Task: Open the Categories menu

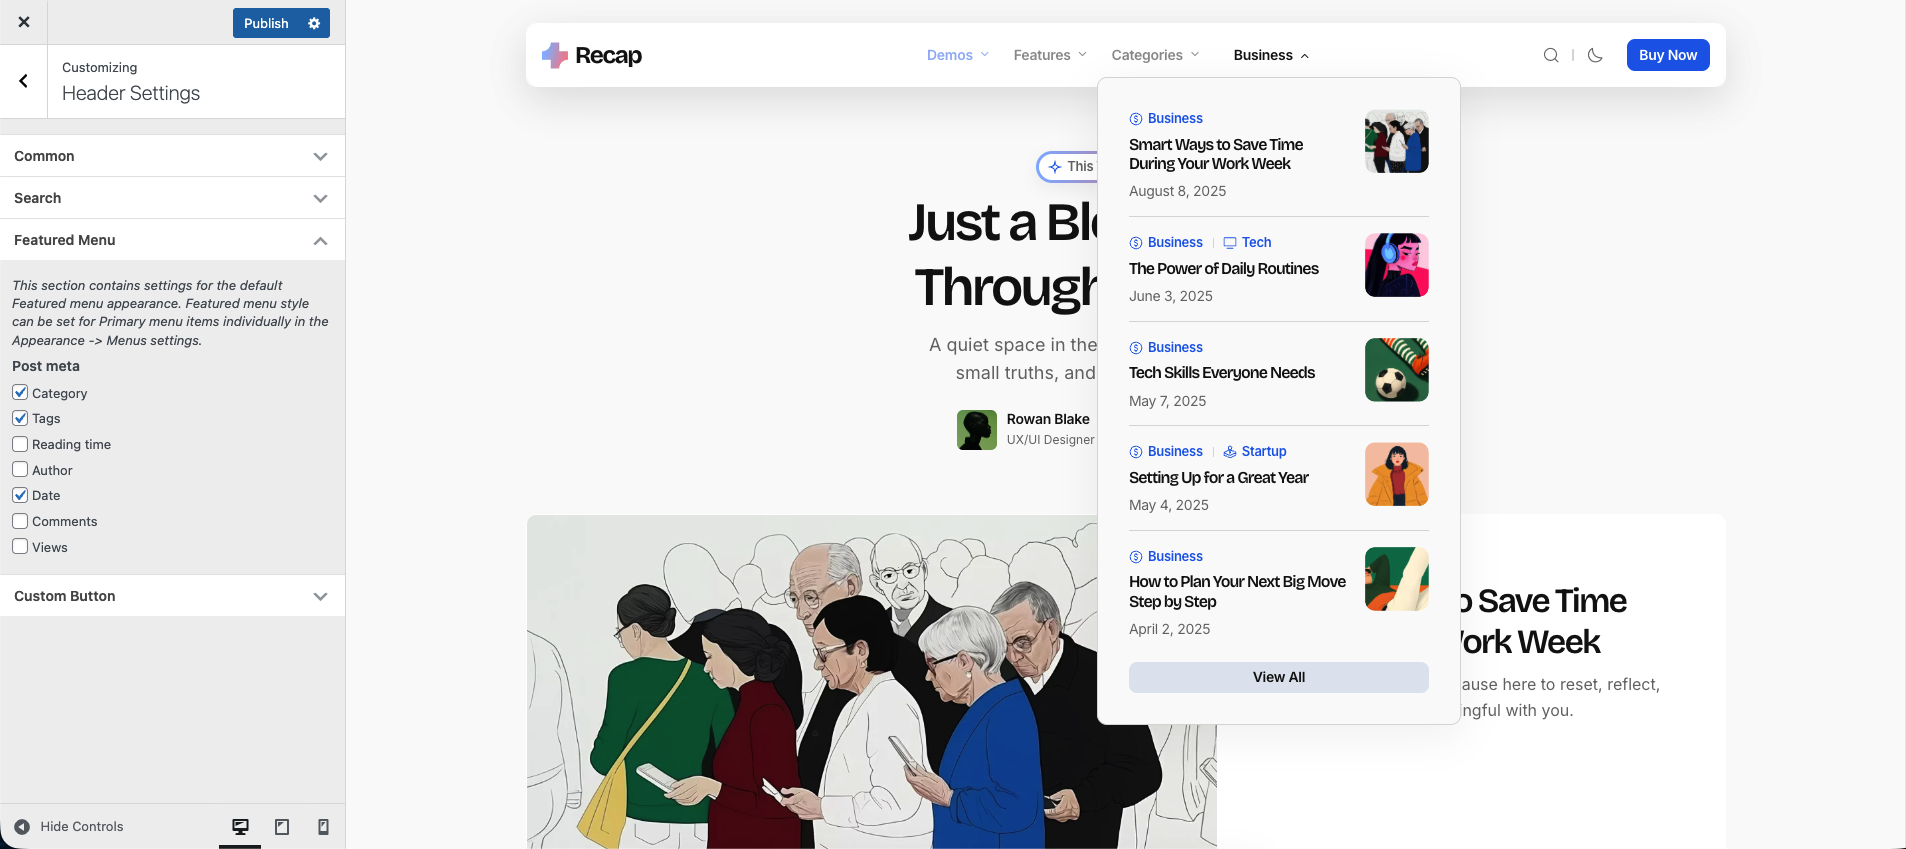Action: point(1154,55)
